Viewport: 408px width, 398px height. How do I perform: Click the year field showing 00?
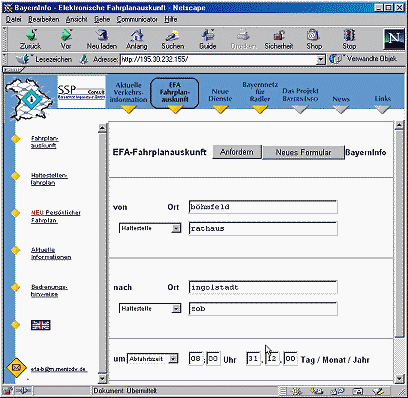(290, 359)
